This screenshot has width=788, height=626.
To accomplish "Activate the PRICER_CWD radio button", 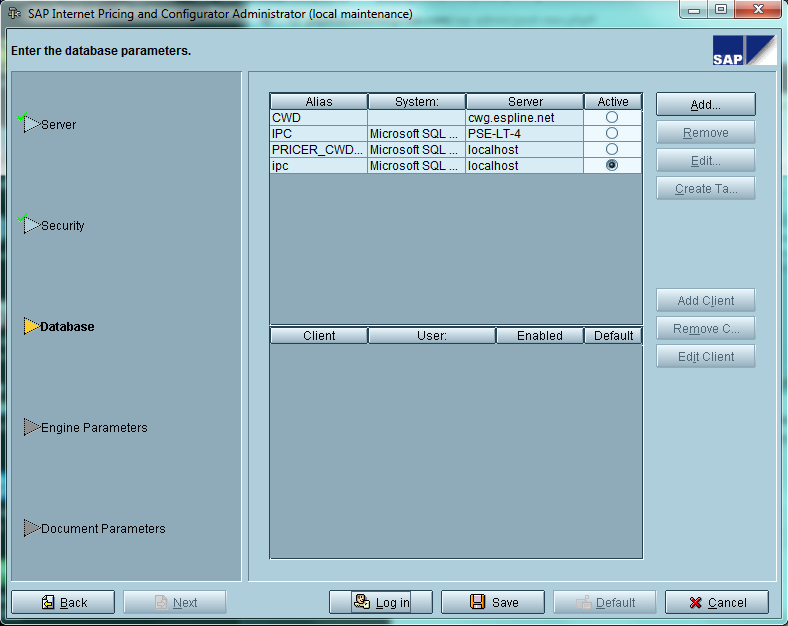I will coord(612,149).
